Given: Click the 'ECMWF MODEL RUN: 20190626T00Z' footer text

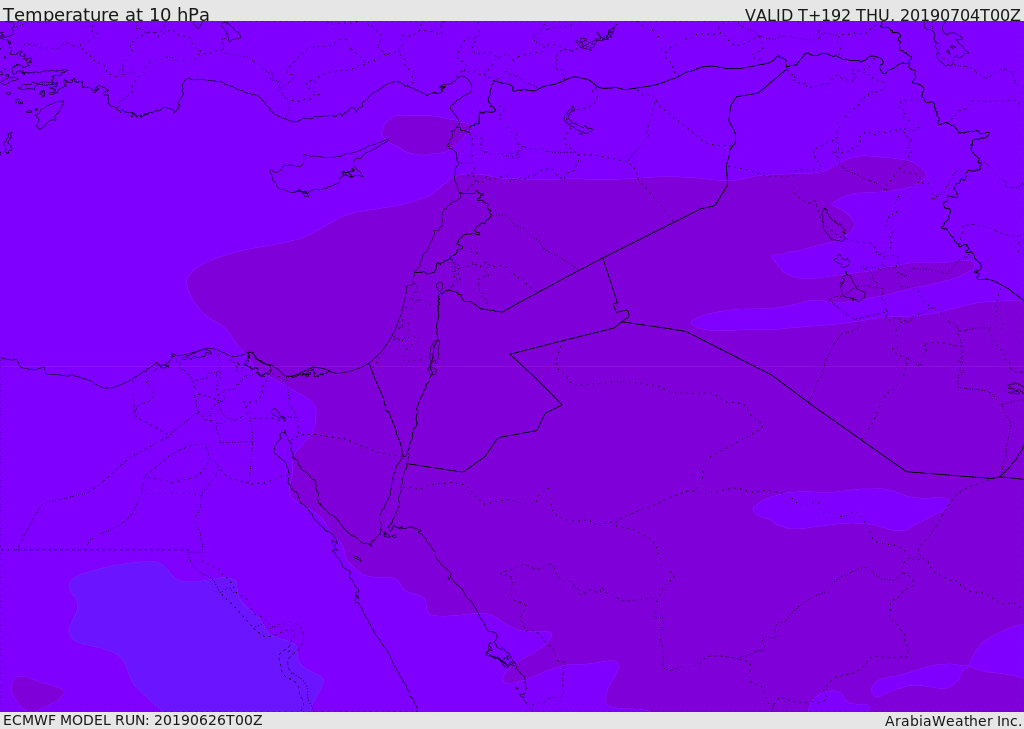Looking at the screenshot, I should pos(133,720).
